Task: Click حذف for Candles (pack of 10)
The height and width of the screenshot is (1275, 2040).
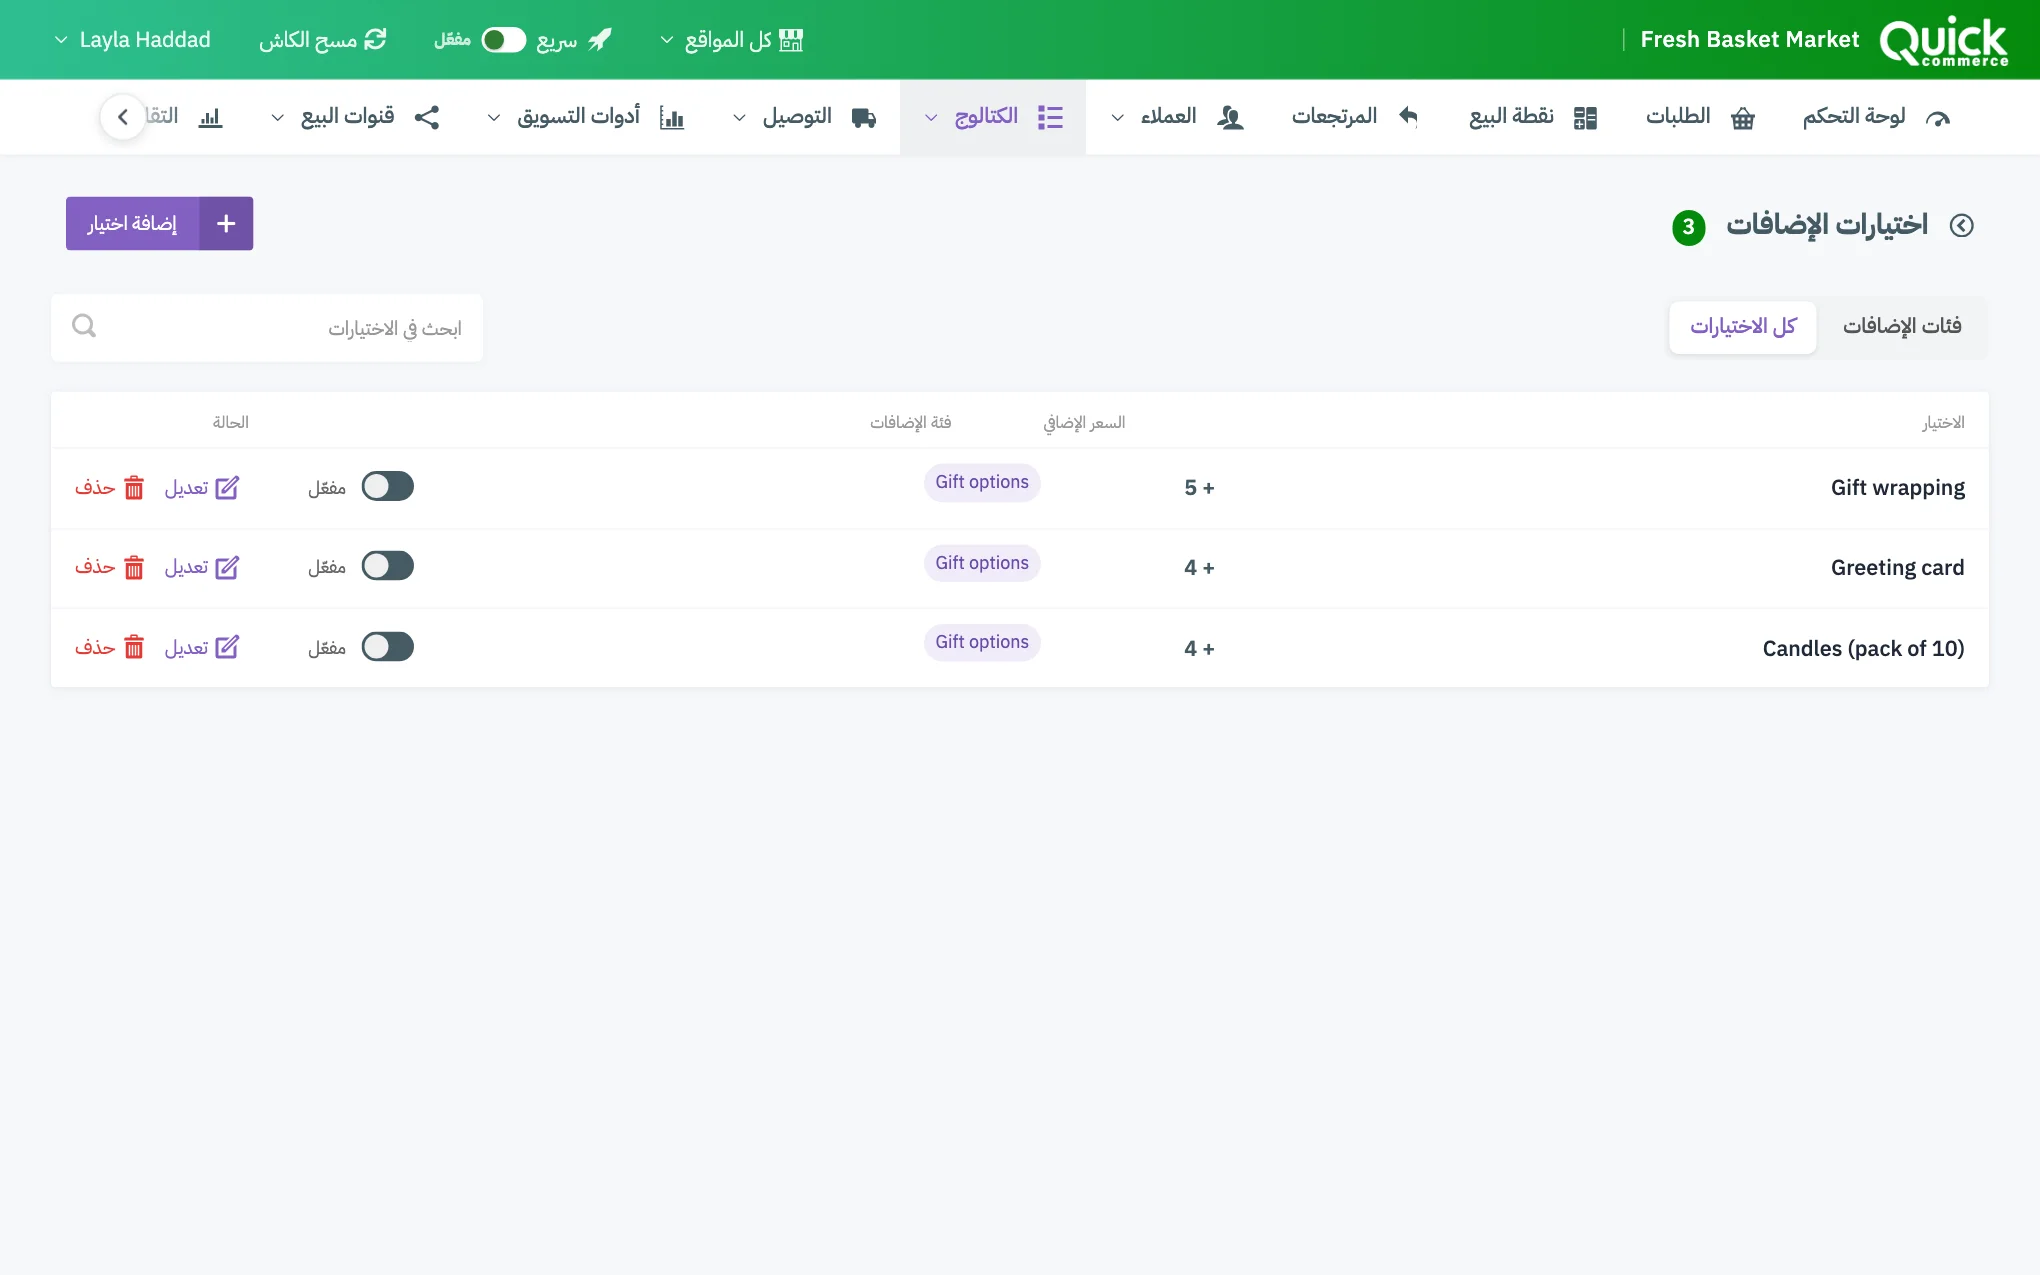Action: tap(109, 648)
